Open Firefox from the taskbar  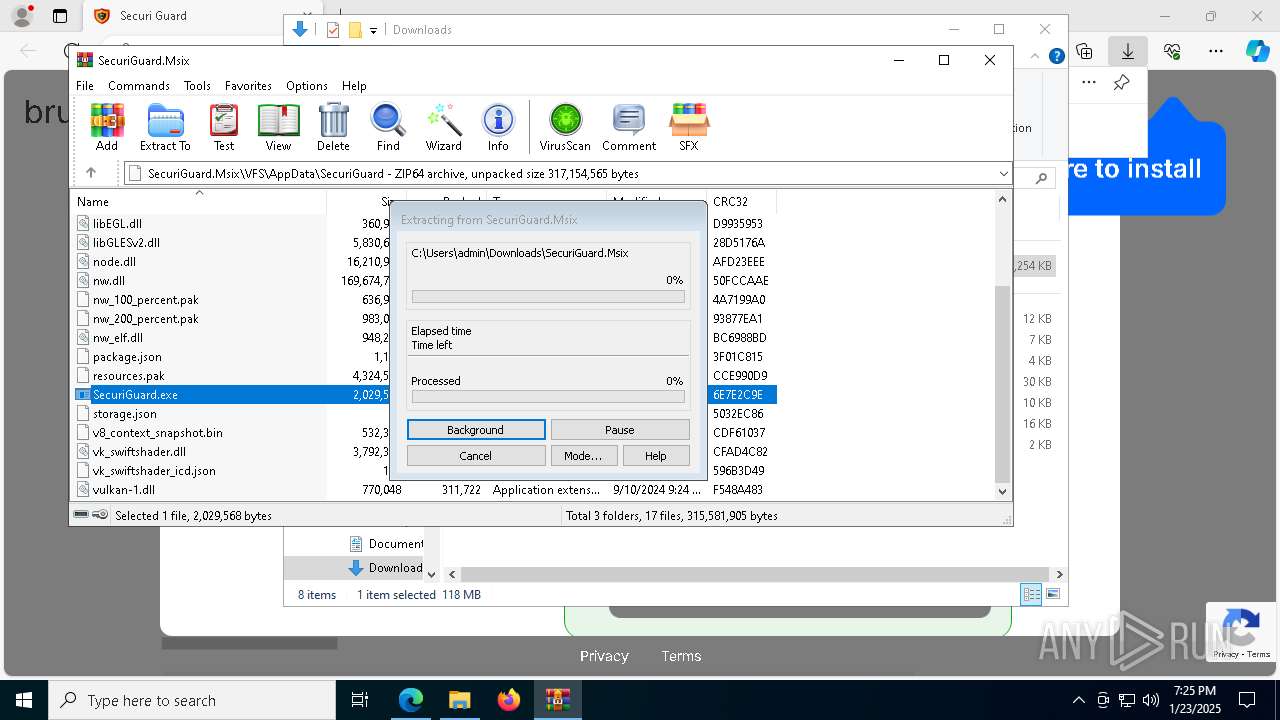click(509, 700)
